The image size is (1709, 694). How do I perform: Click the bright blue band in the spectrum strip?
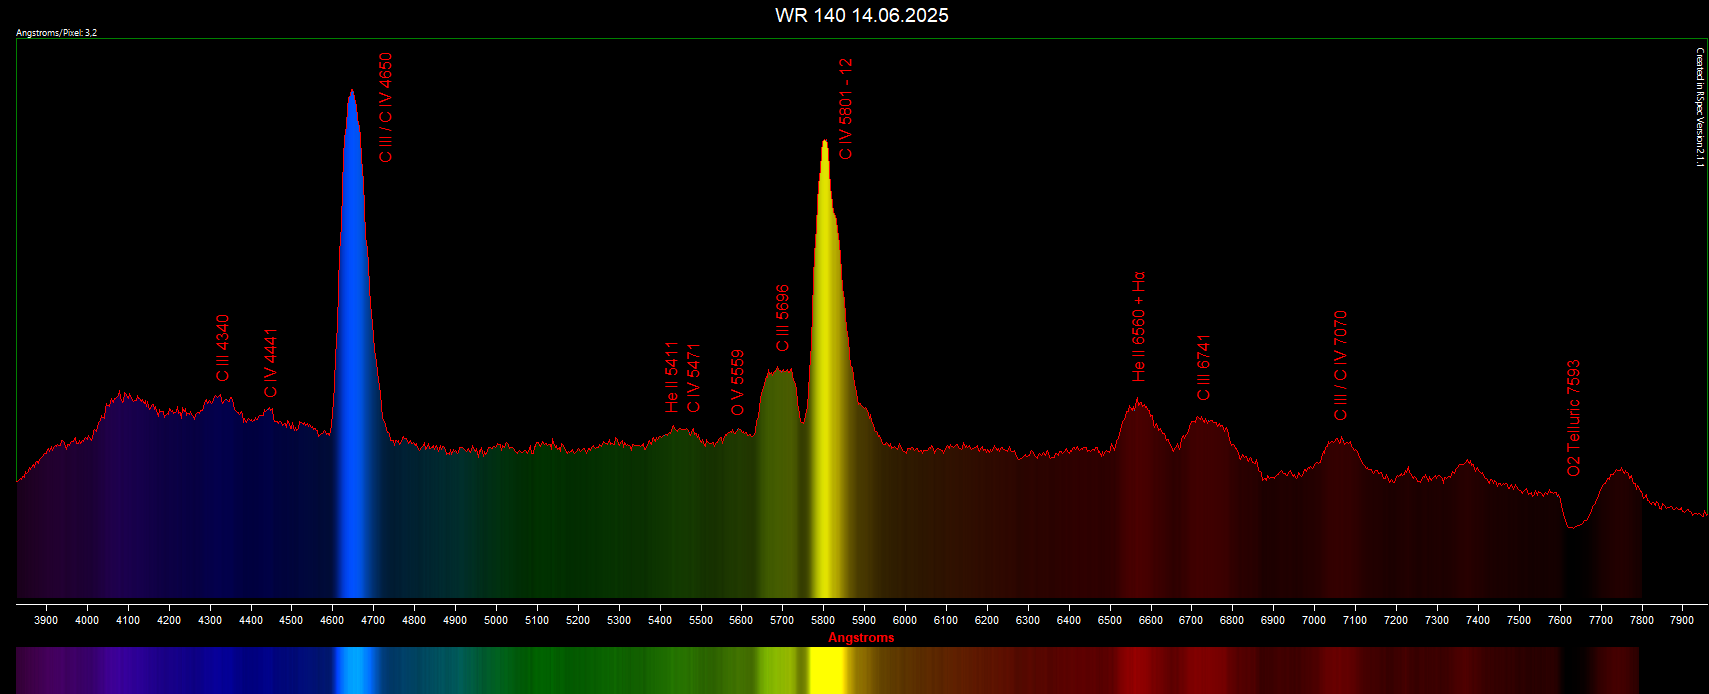pos(353,670)
